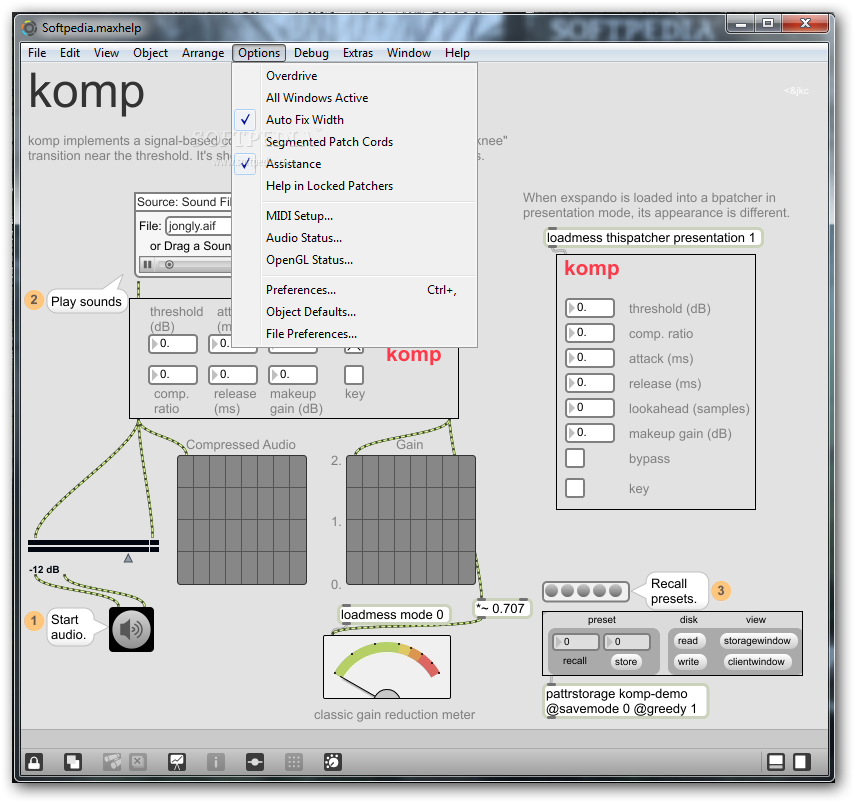Click the loop circle icon in sound file player

click(169, 264)
